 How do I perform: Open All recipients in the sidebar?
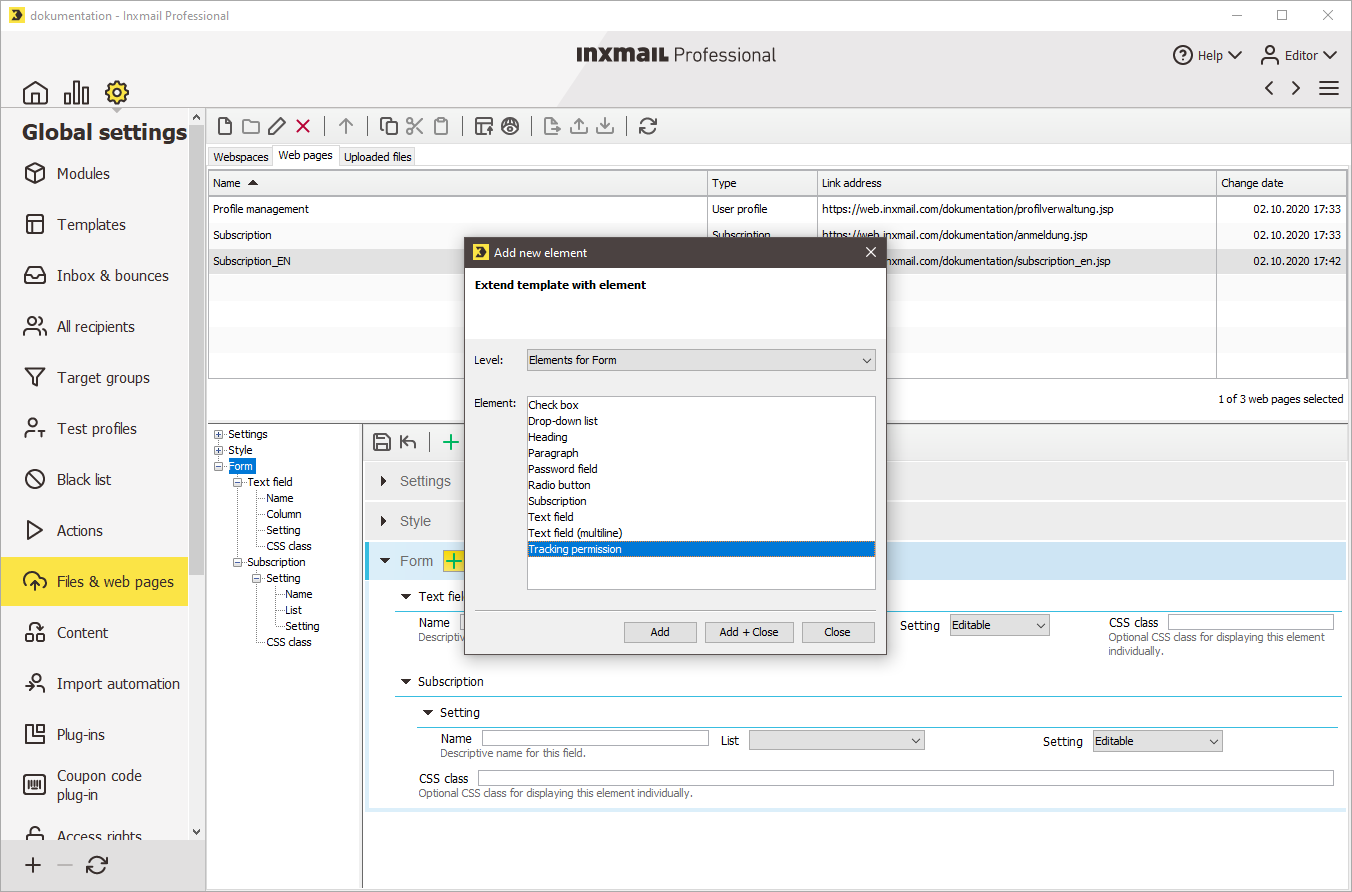click(95, 327)
